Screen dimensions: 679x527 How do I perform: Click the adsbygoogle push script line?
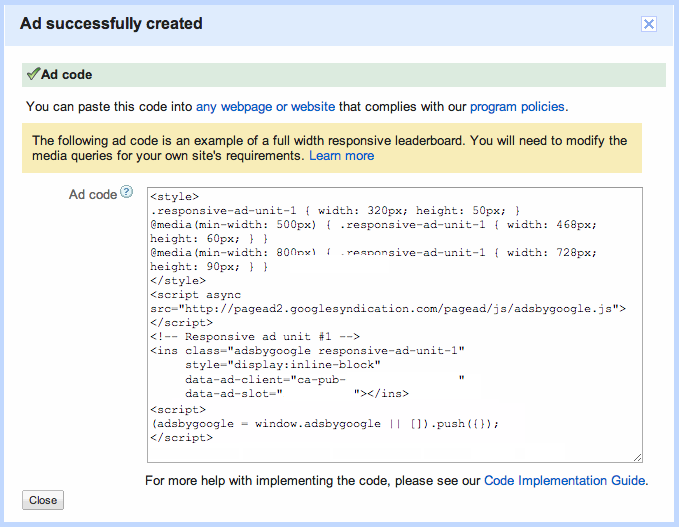pyautogui.click(x=324, y=423)
